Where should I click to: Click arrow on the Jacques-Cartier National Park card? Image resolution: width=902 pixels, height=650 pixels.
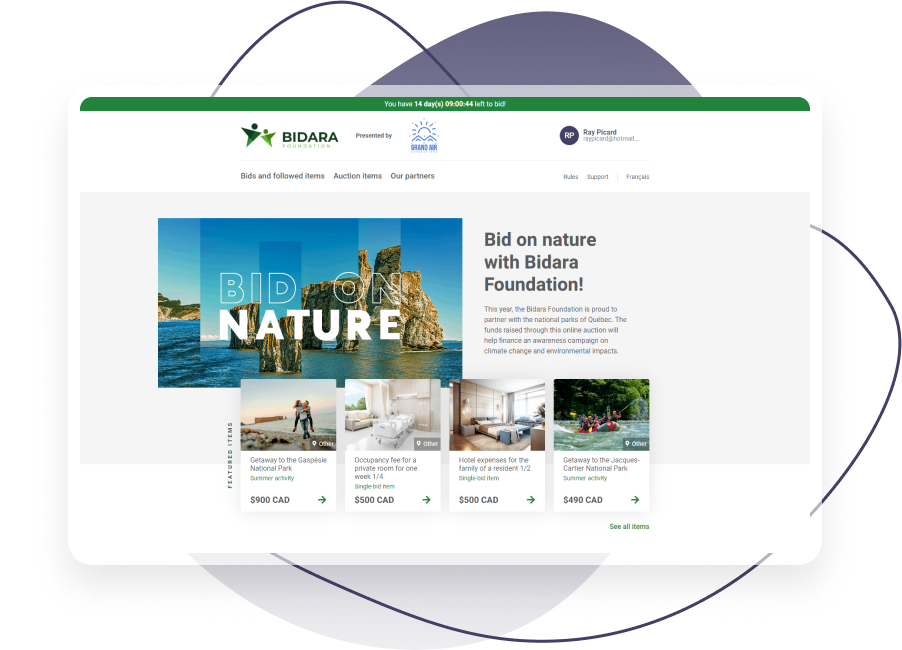[635, 500]
